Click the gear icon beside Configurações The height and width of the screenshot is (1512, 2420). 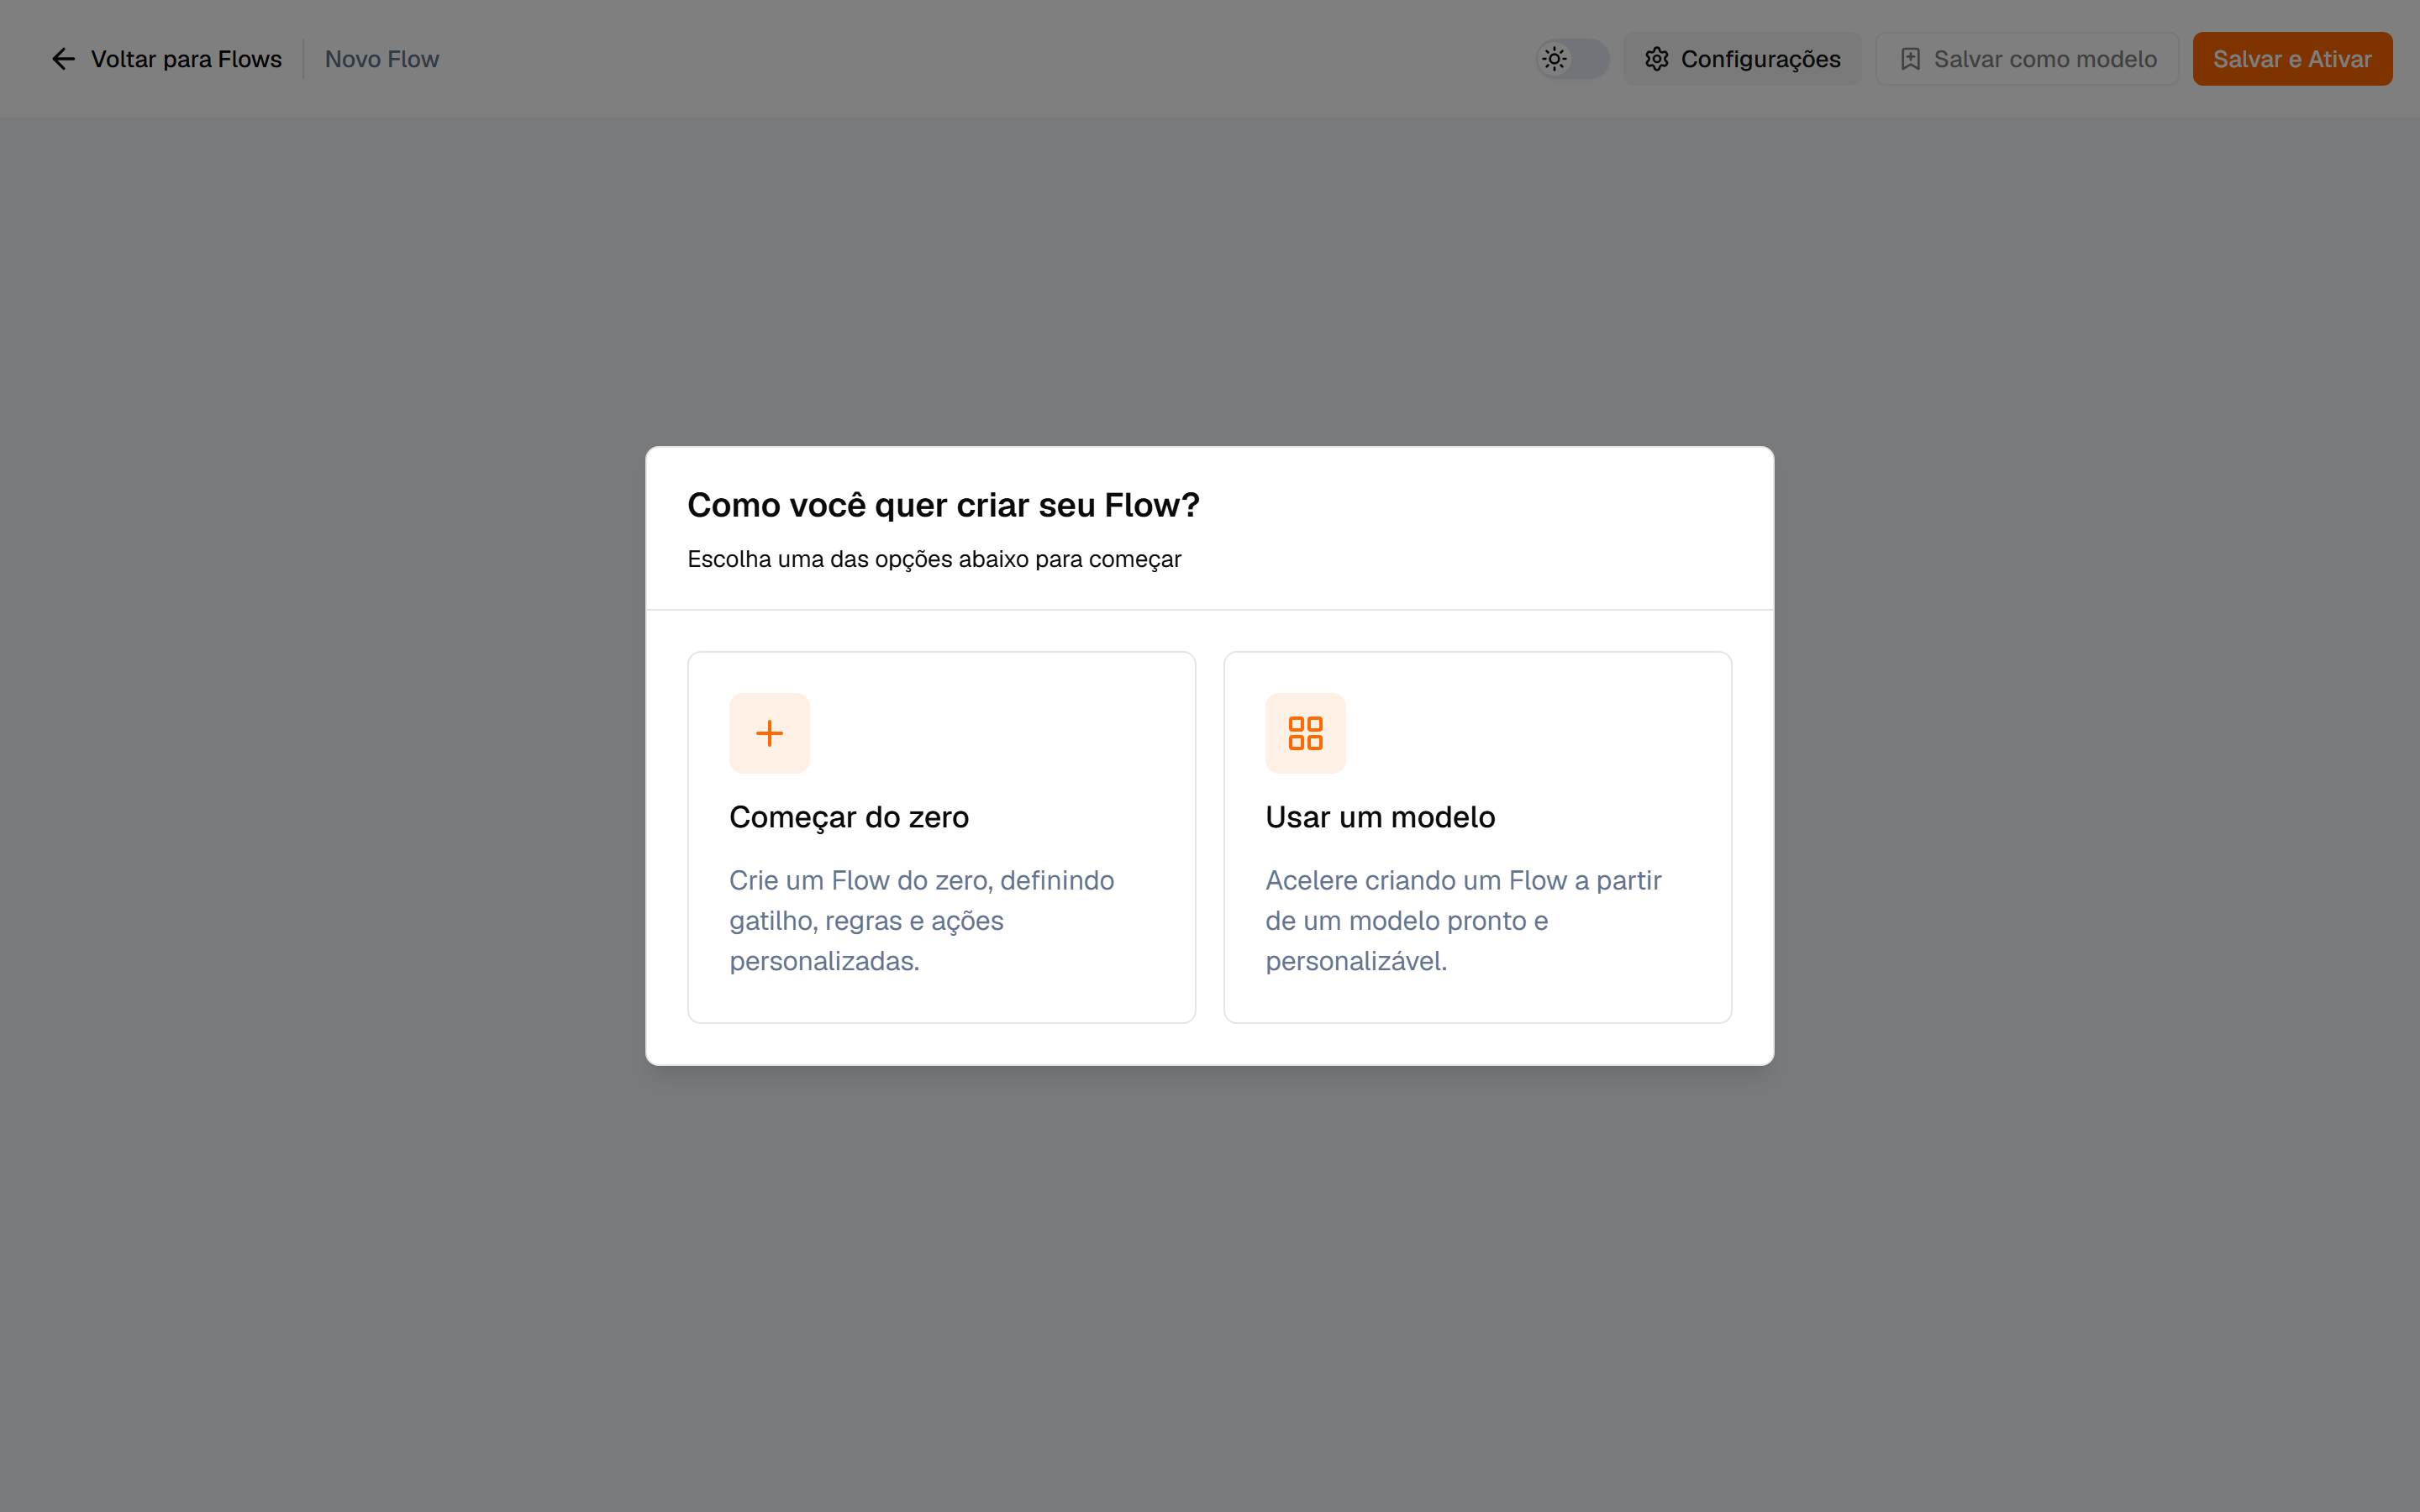tap(1657, 59)
